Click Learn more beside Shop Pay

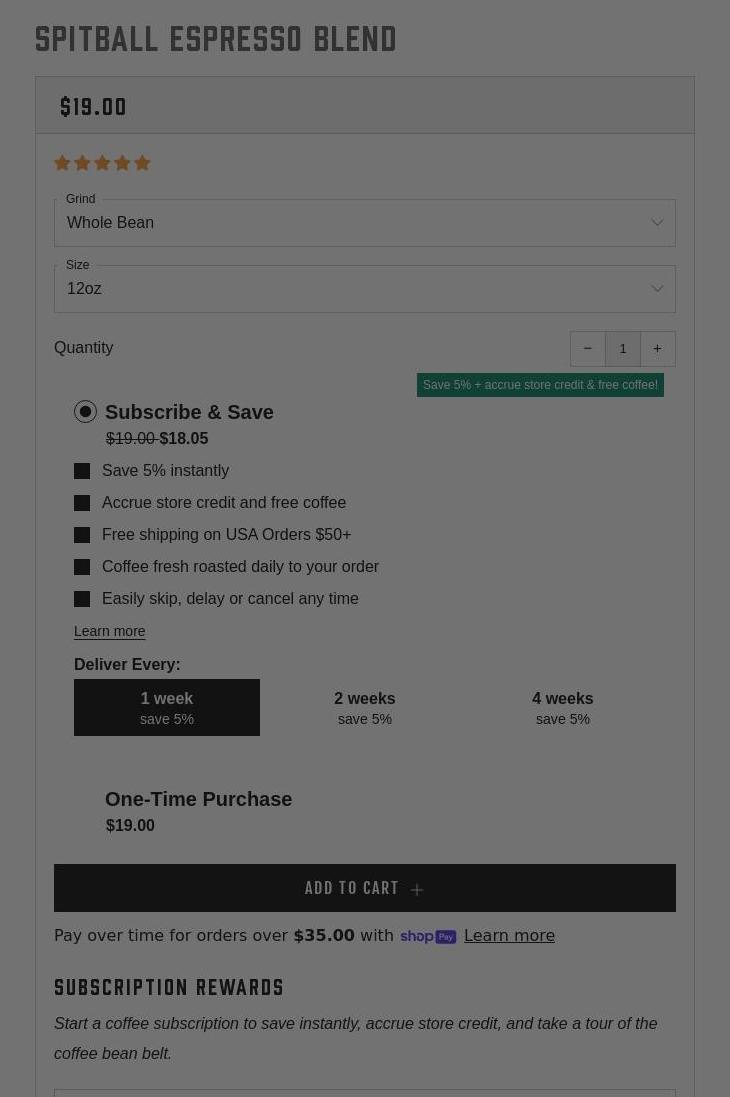(509, 936)
